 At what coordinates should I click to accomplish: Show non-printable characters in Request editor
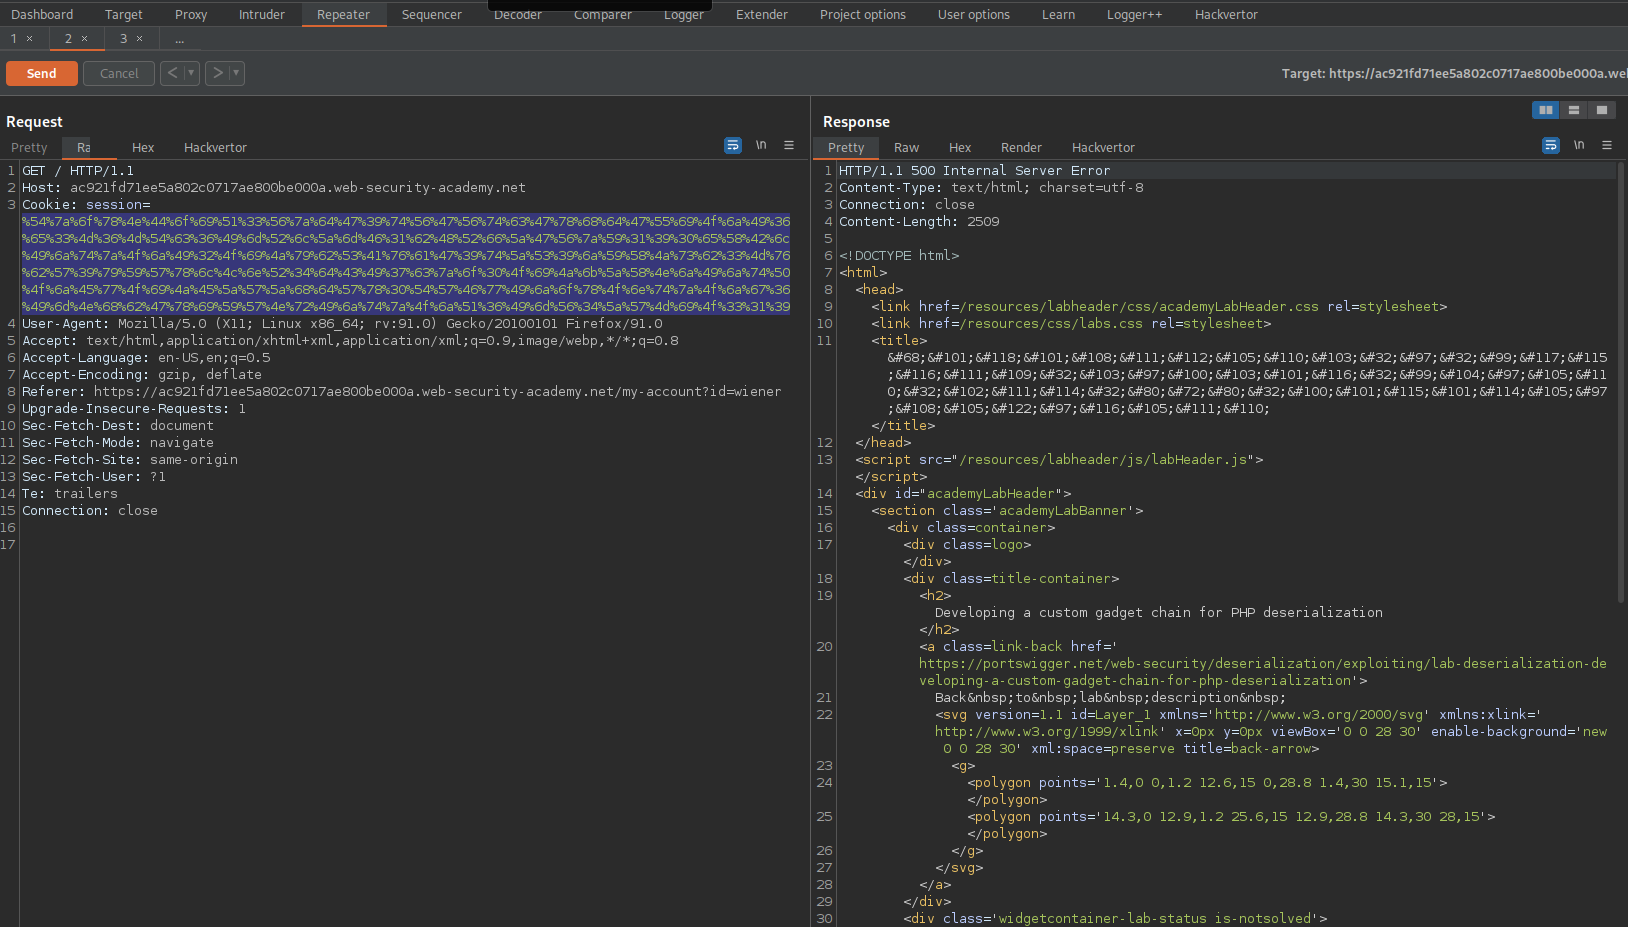pos(761,145)
